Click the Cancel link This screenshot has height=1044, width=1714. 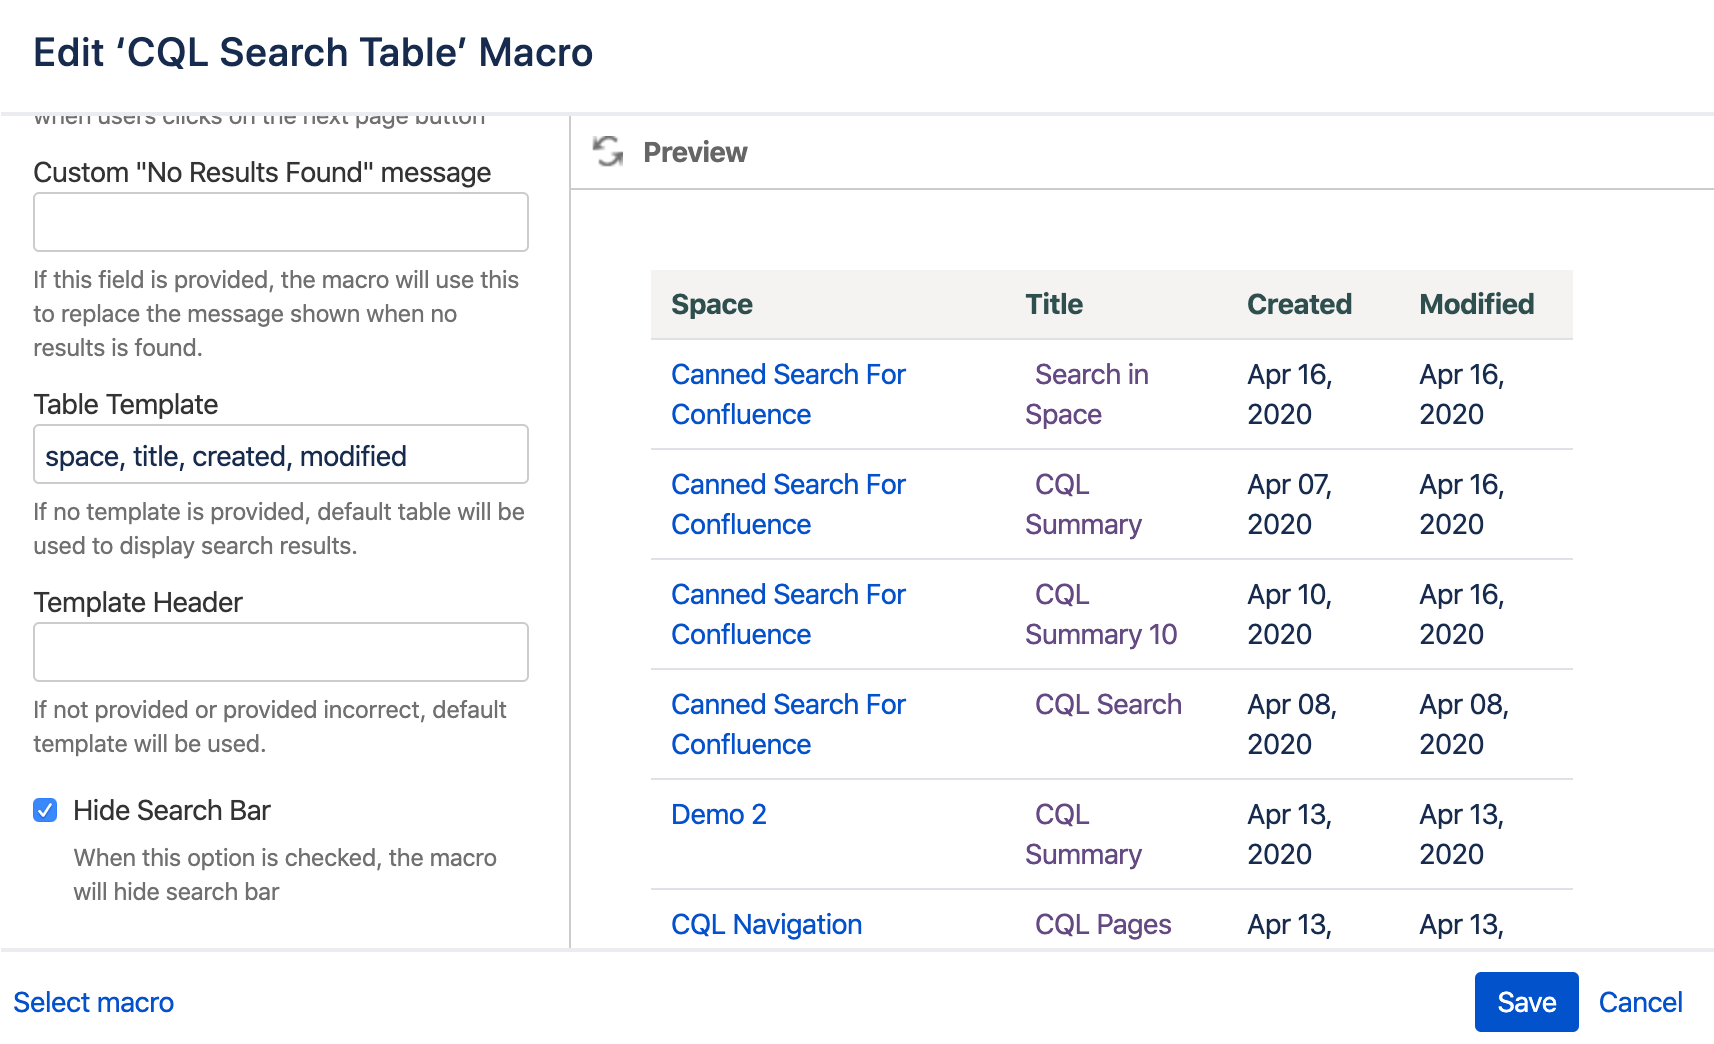coord(1640,1002)
